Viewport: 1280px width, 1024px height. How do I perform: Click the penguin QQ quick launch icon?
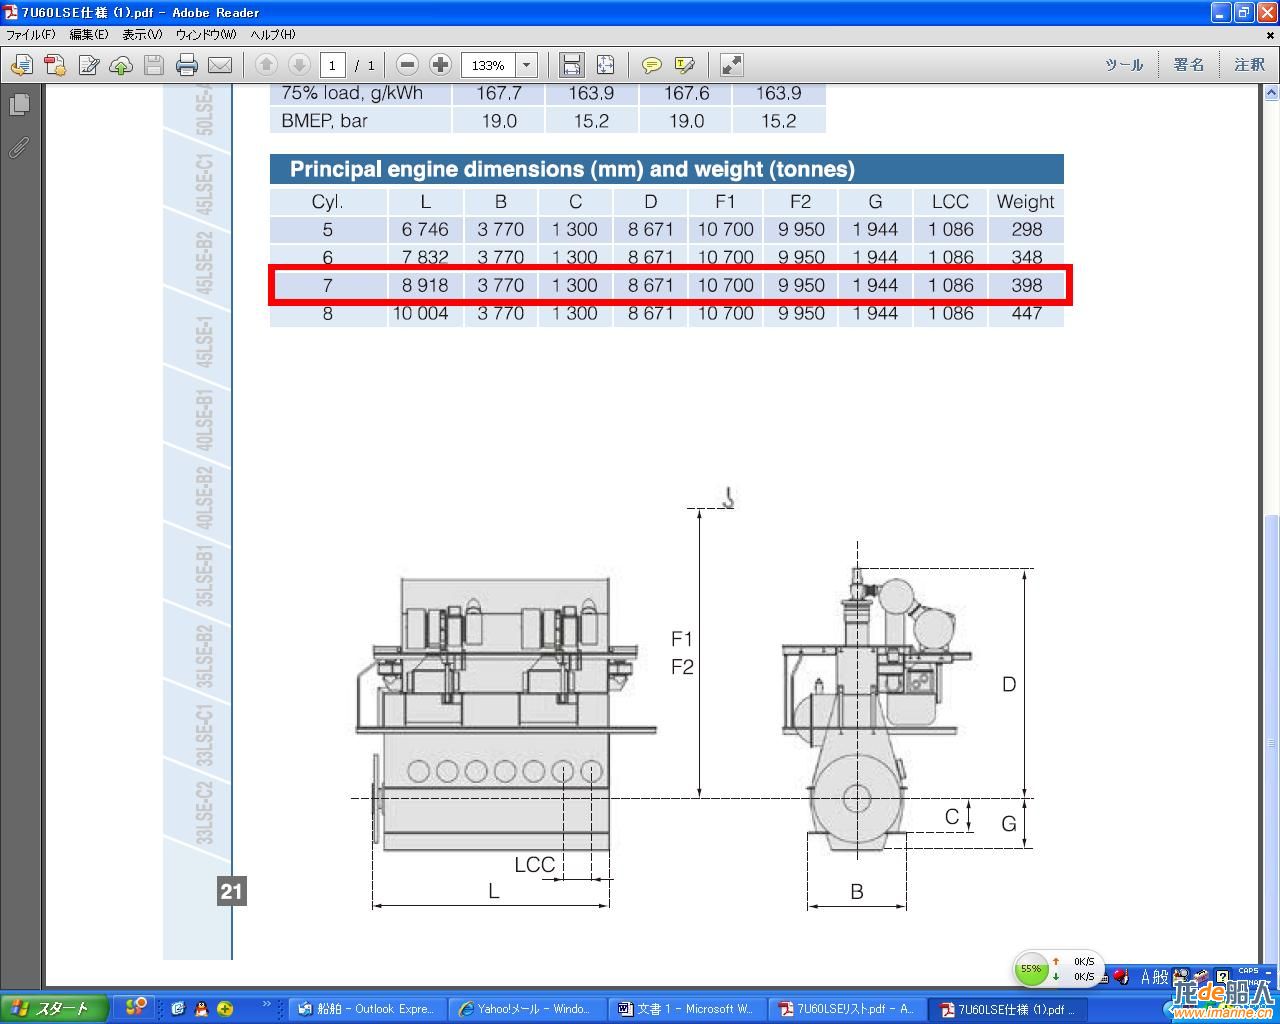201,1009
